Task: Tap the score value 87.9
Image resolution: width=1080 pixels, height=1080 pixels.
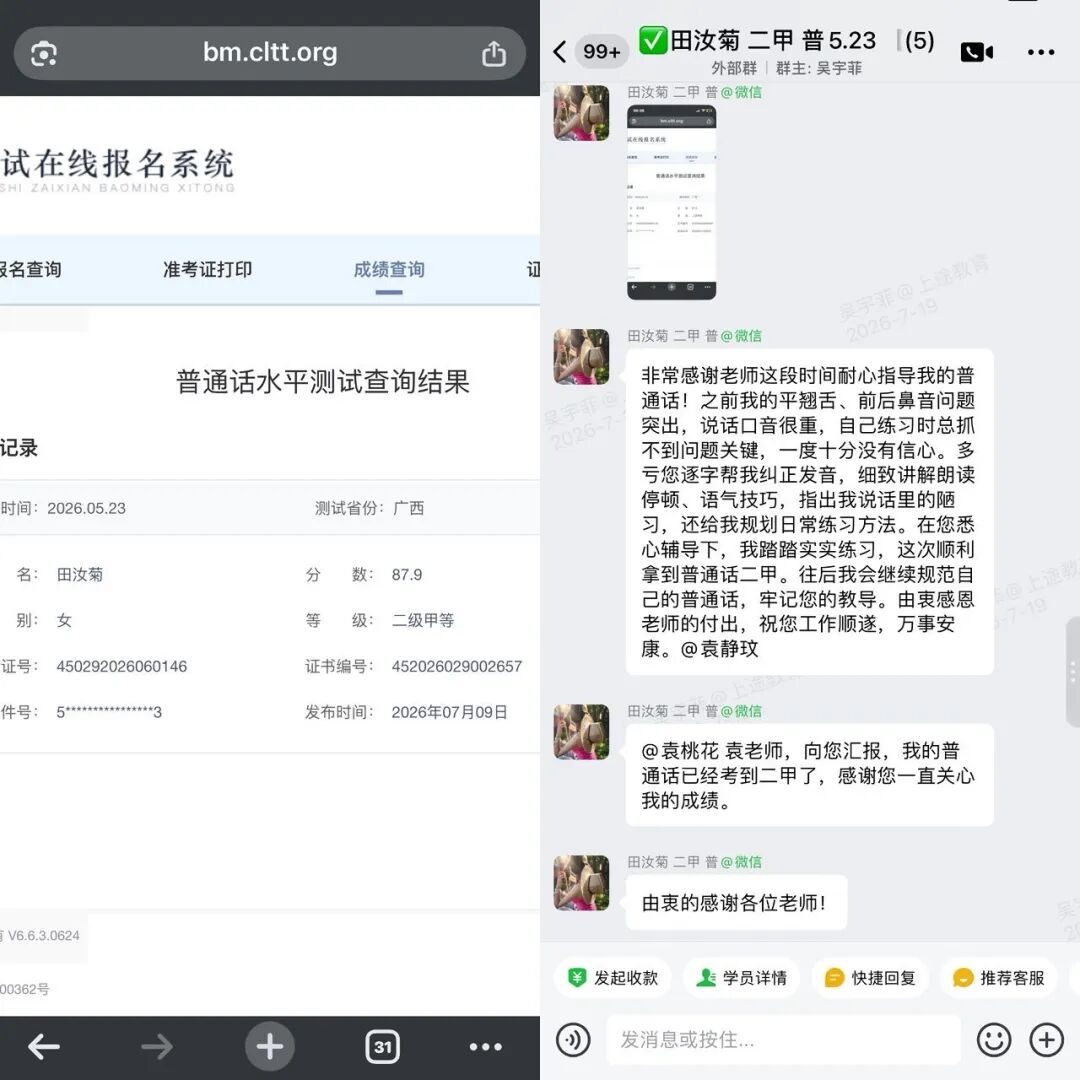Action: click(406, 574)
